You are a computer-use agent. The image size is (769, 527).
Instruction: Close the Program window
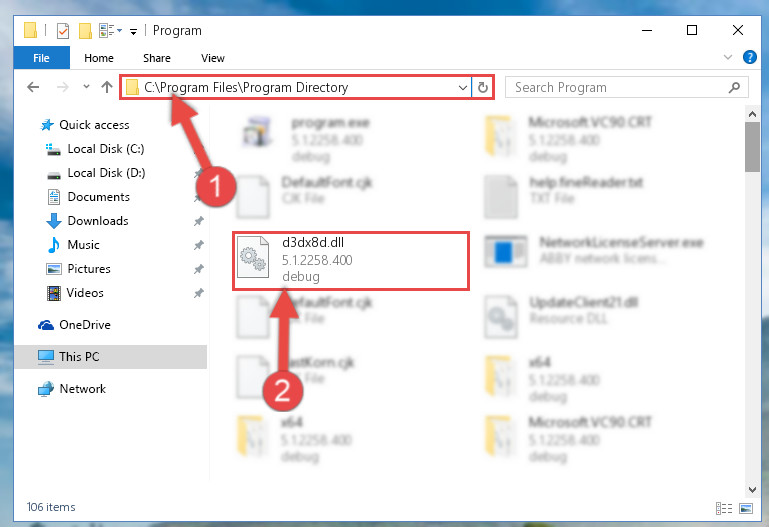pos(738,30)
